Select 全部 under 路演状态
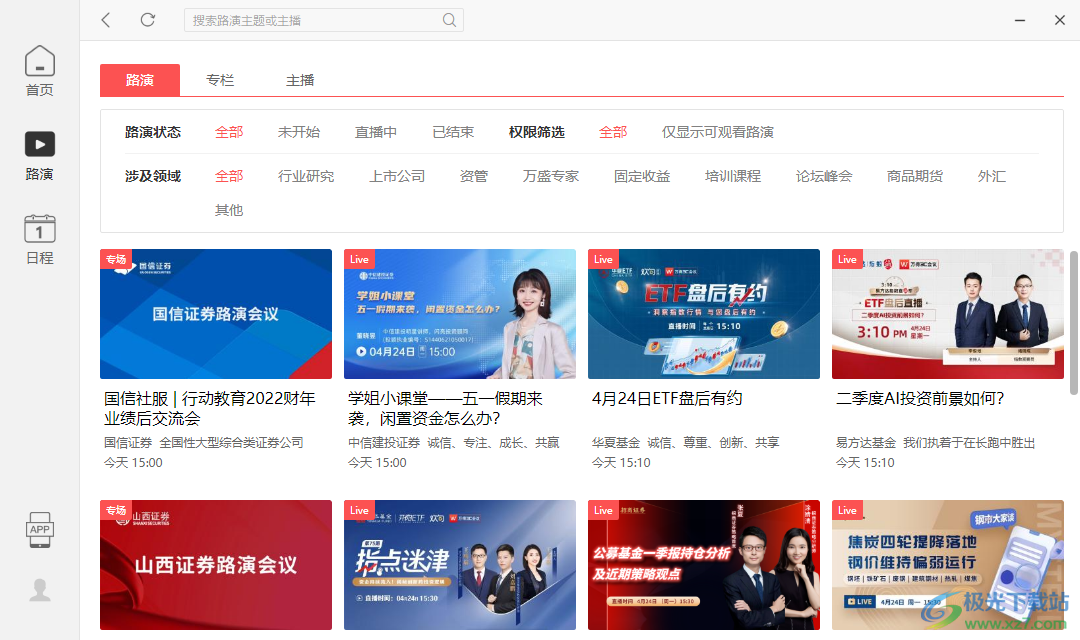This screenshot has height=640, width=1080. 229,132
